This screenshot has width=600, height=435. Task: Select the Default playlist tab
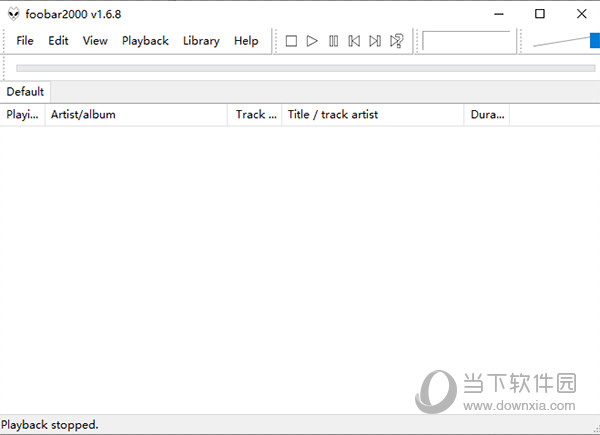[25, 92]
